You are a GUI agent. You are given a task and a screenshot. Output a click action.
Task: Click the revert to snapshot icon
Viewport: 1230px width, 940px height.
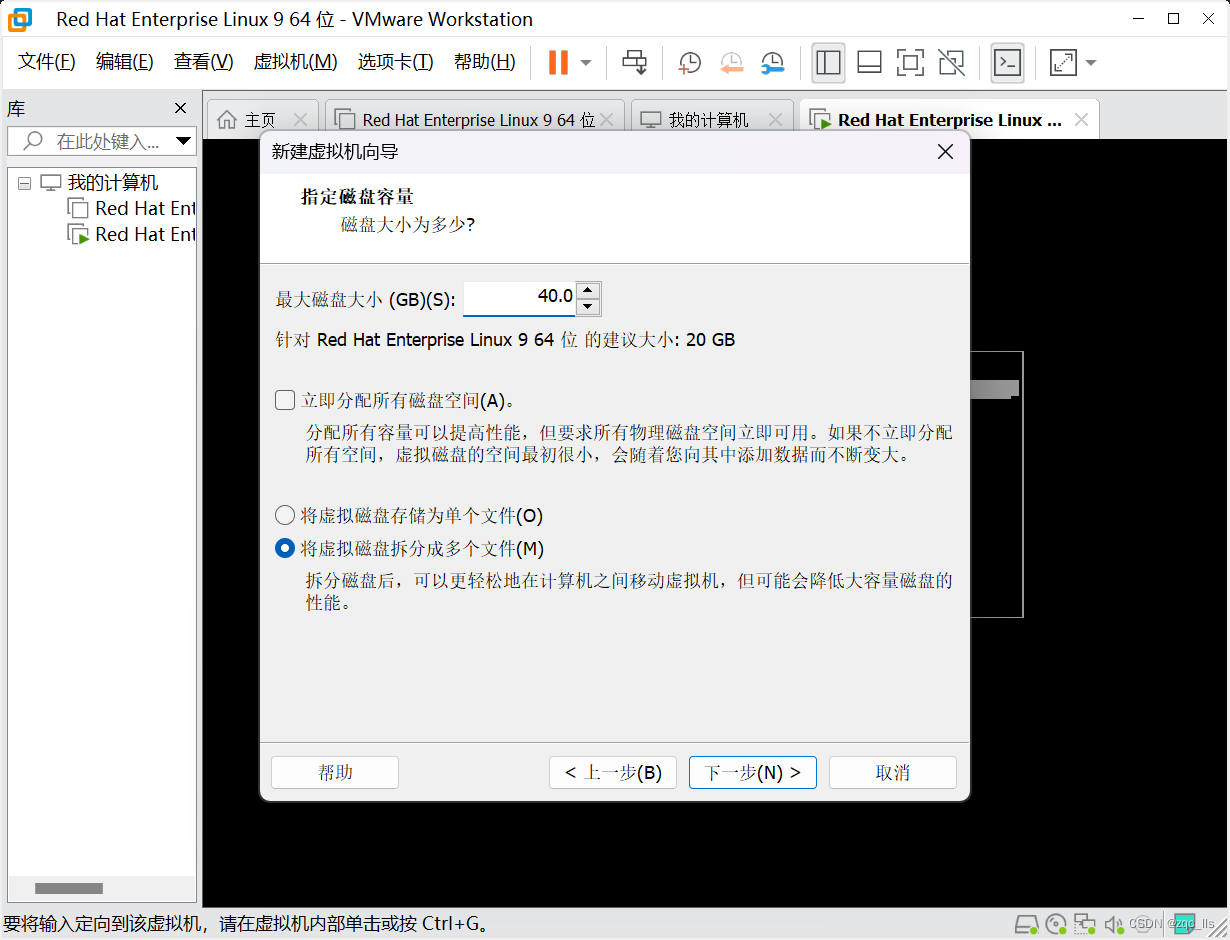click(x=731, y=63)
